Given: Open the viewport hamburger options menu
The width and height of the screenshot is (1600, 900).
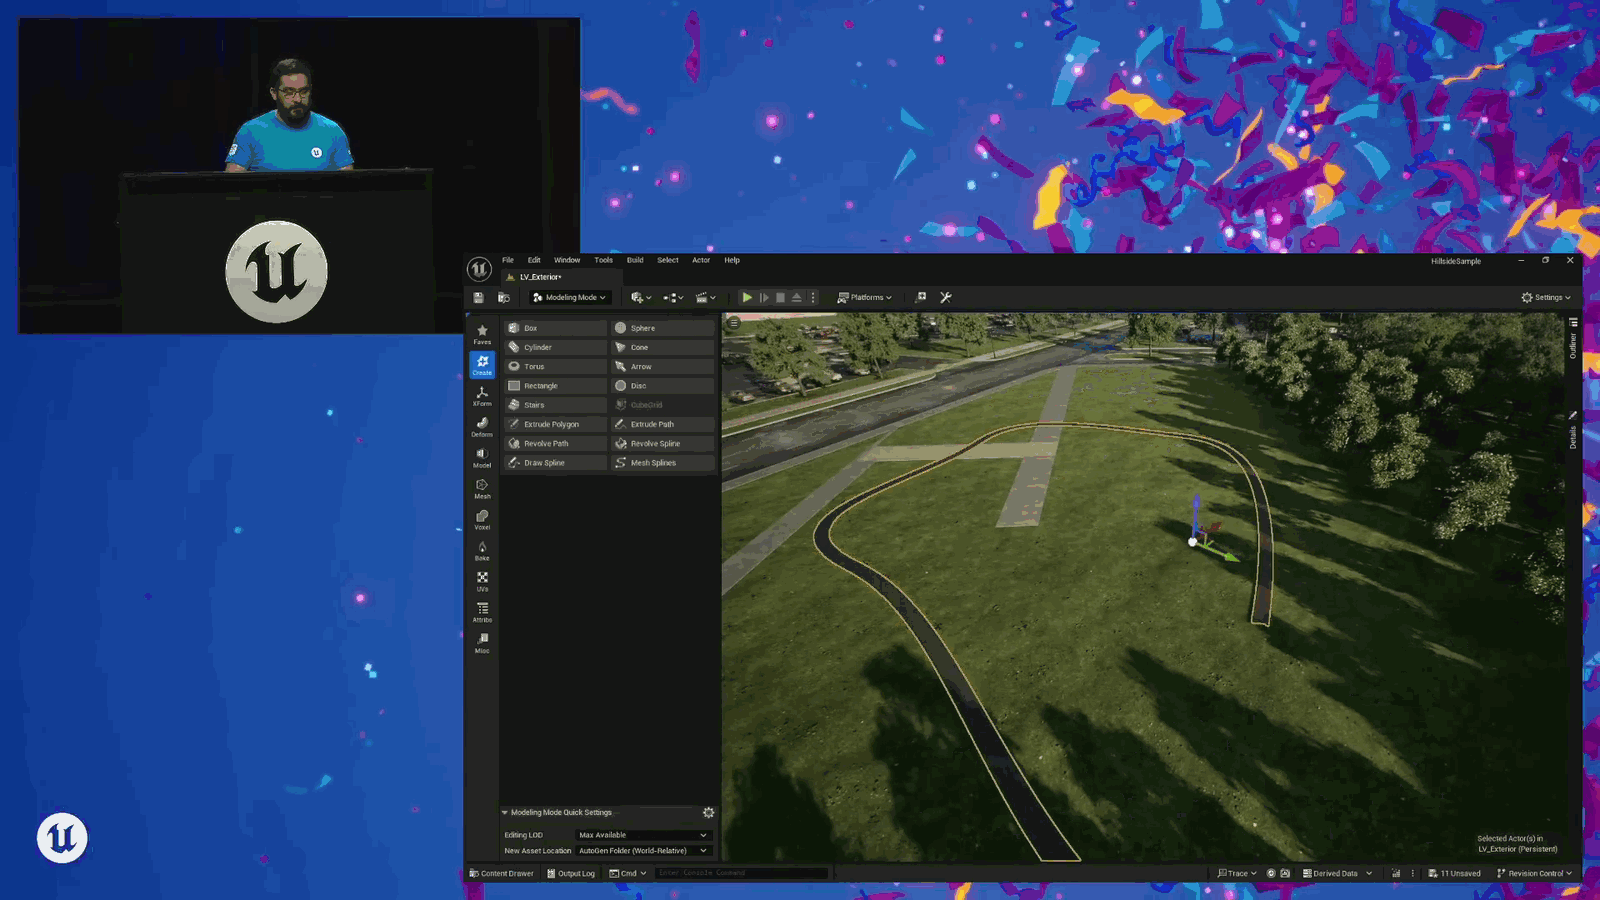Looking at the screenshot, I should [x=734, y=323].
